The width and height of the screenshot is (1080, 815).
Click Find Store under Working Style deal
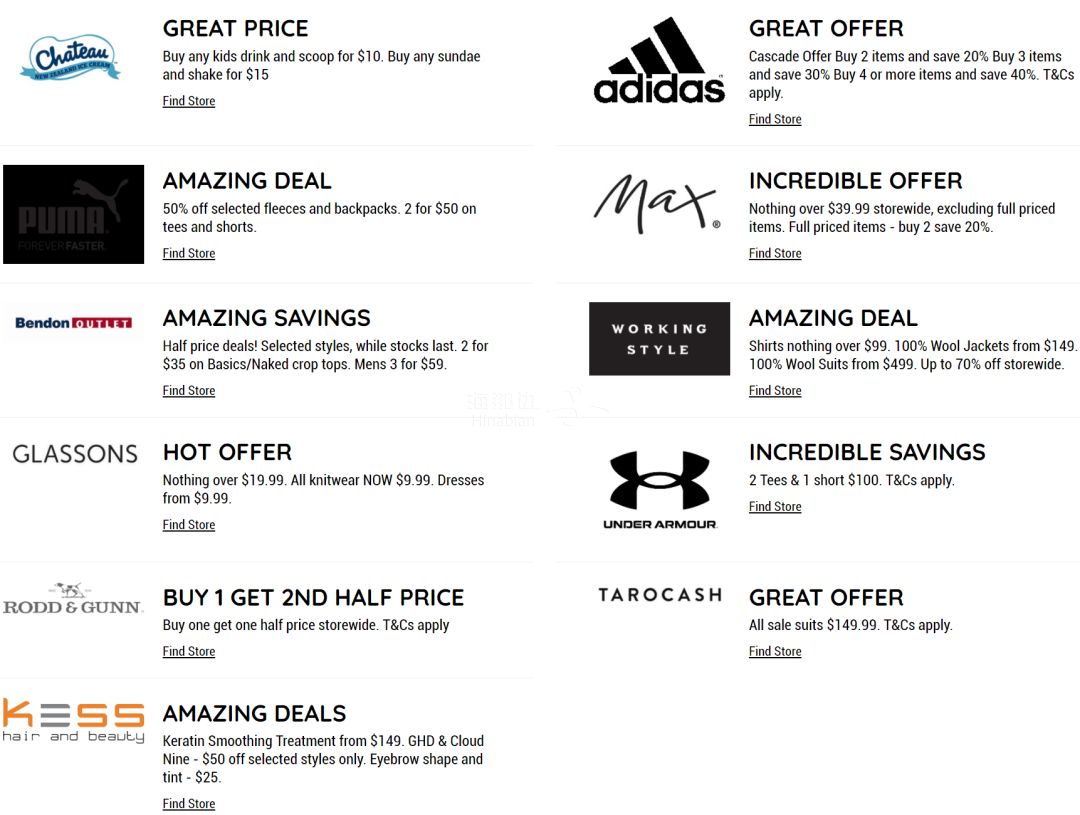click(x=775, y=390)
